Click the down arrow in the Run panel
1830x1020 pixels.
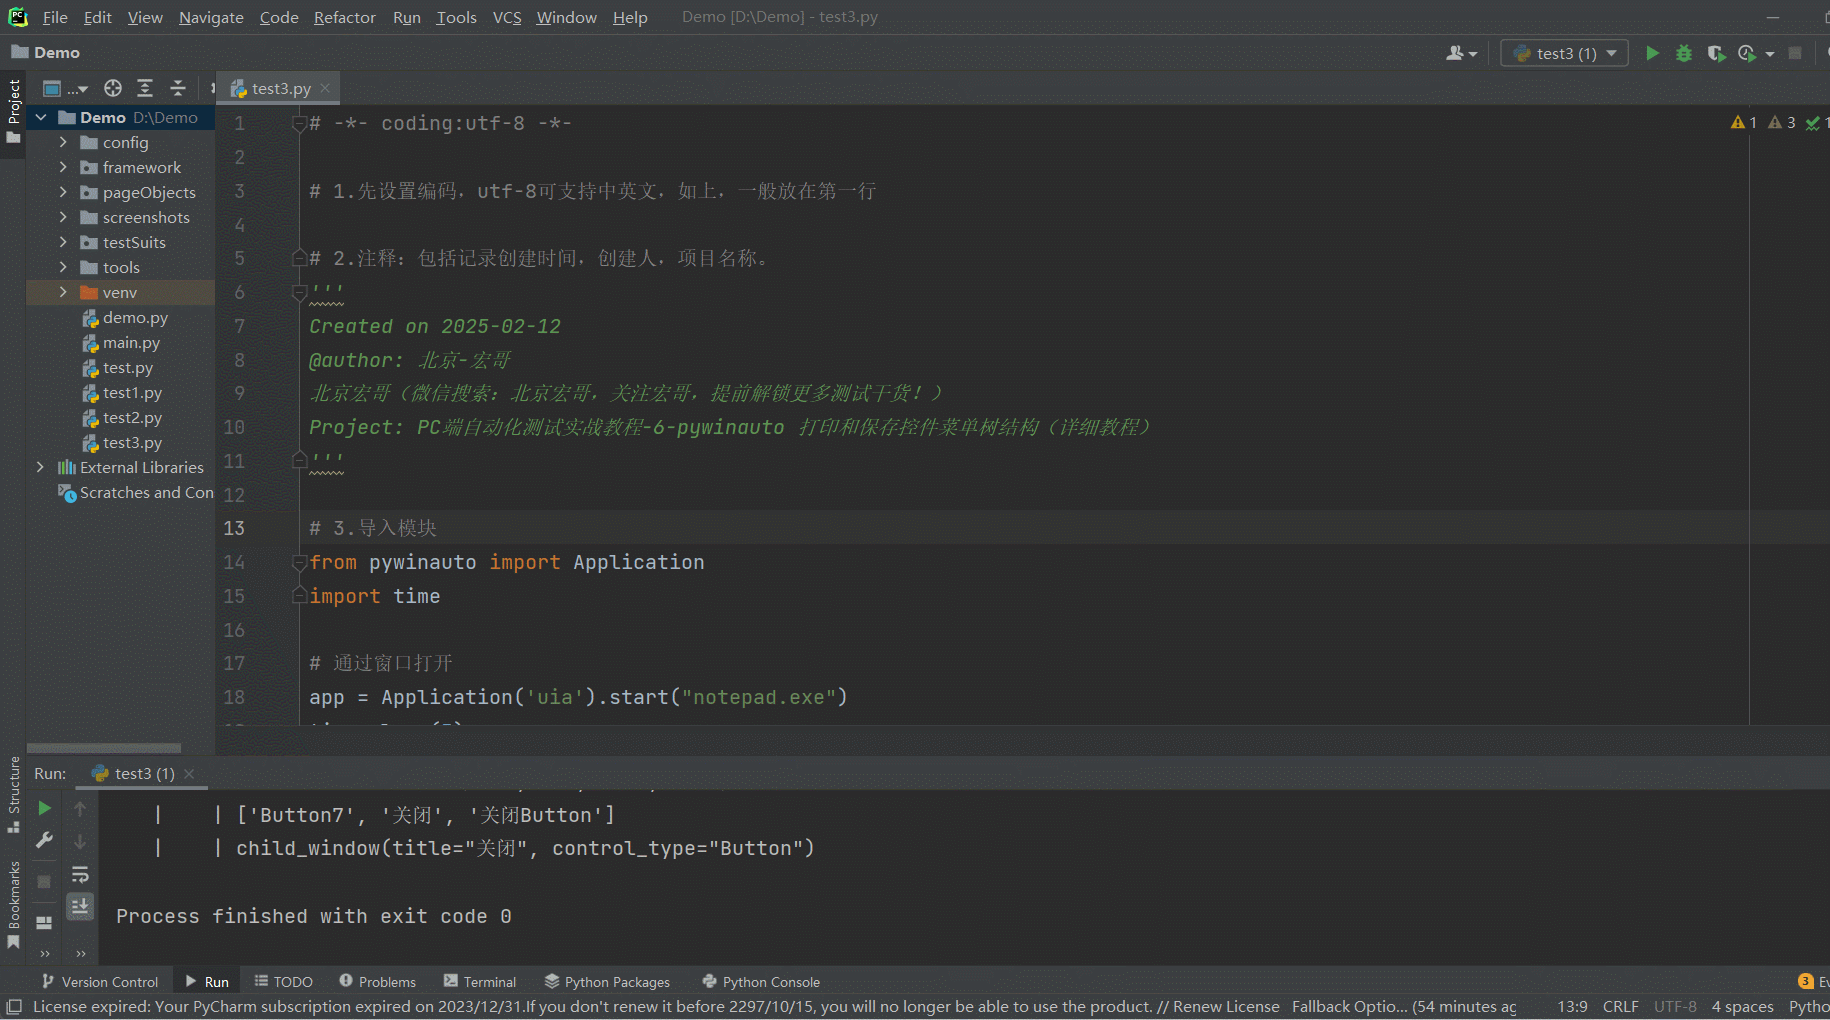(x=80, y=841)
